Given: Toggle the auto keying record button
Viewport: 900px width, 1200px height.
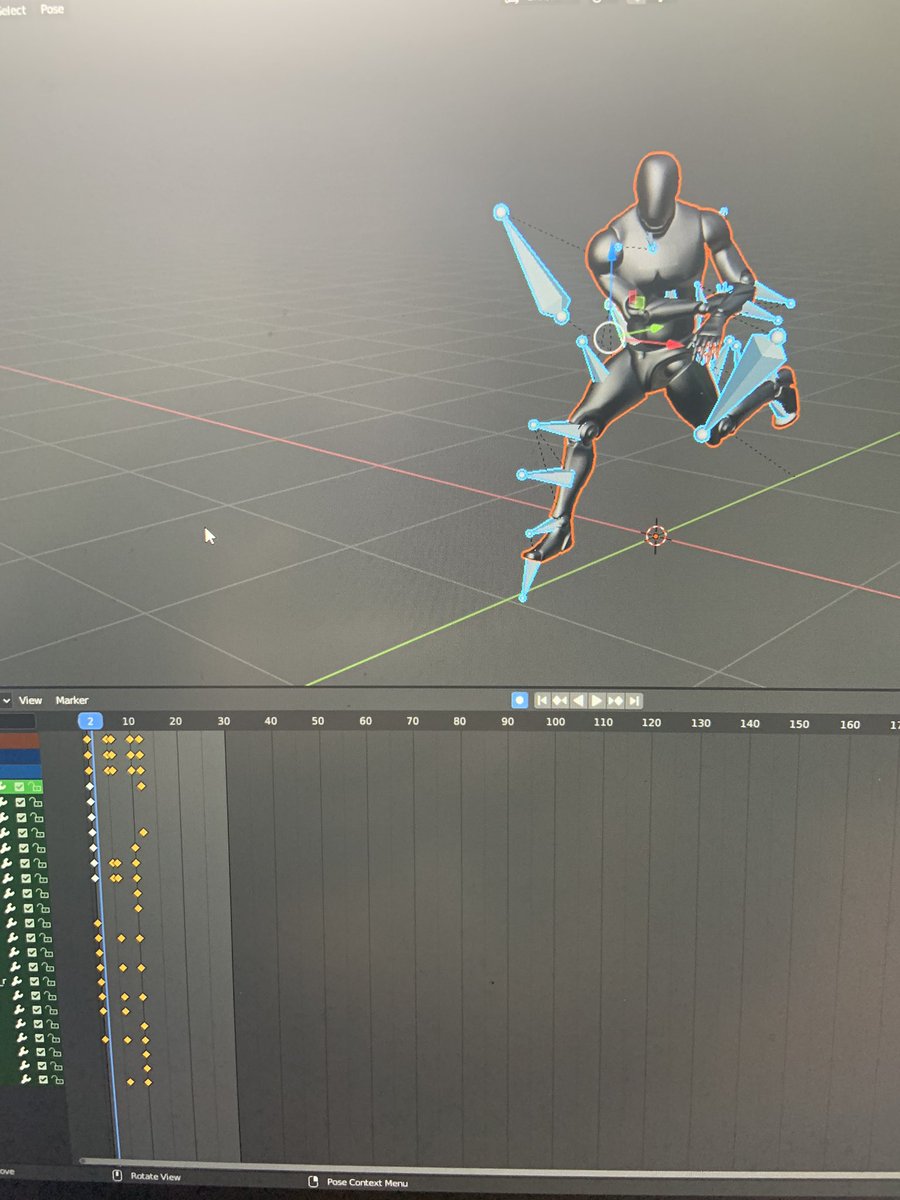Looking at the screenshot, I should coord(519,700).
